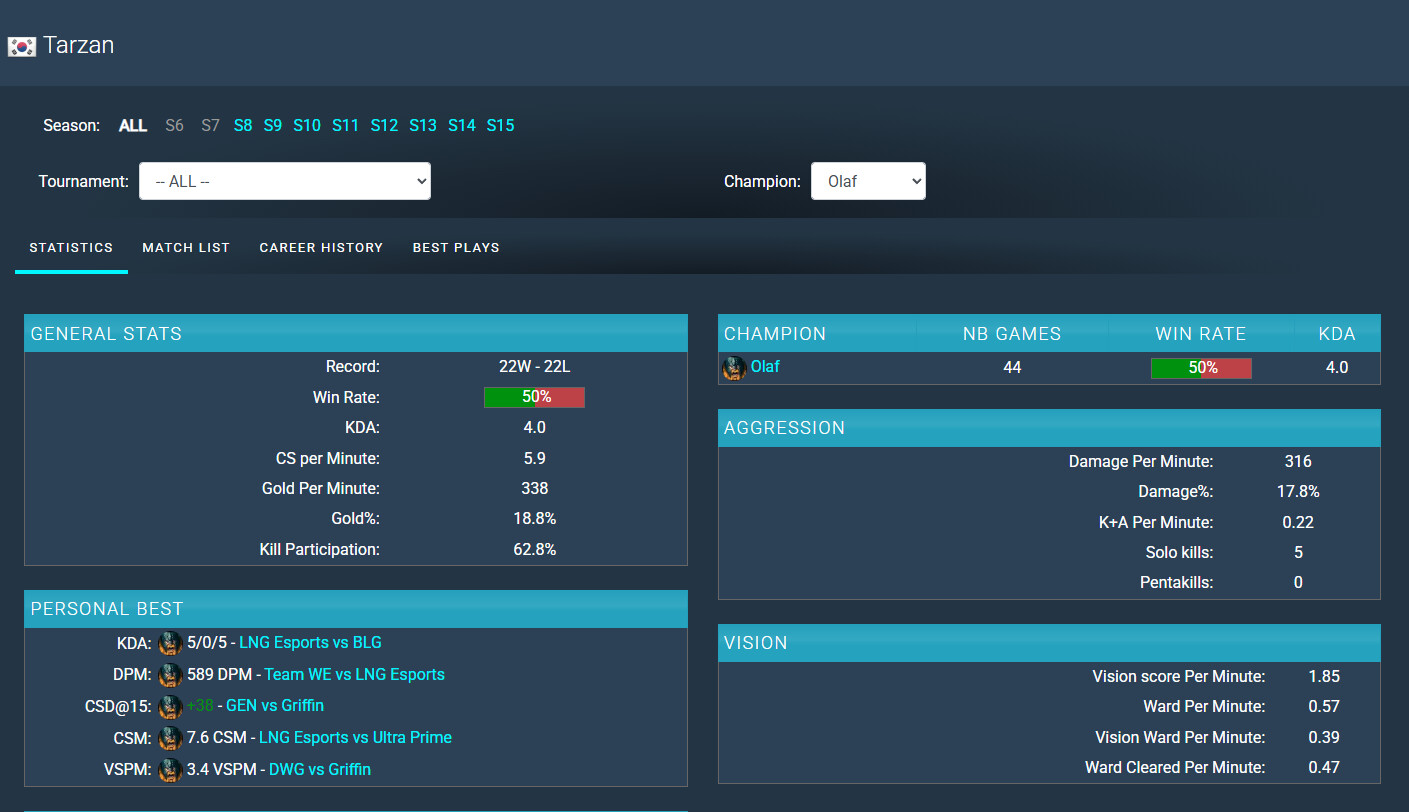1409x812 pixels.
Task: Open the Best Plays tab
Action: click(456, 247)
